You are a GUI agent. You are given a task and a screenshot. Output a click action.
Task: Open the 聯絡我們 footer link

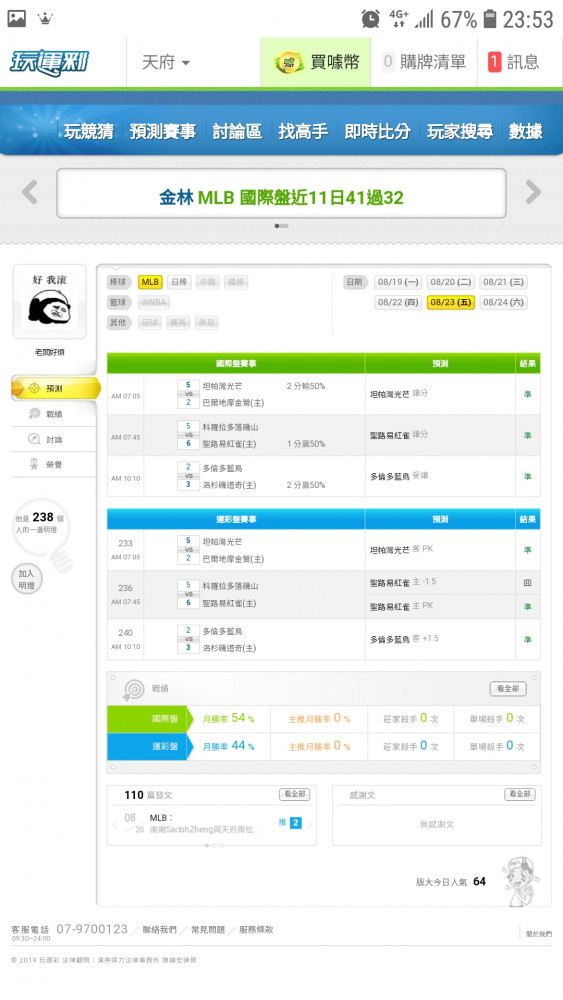pos(159,930)
